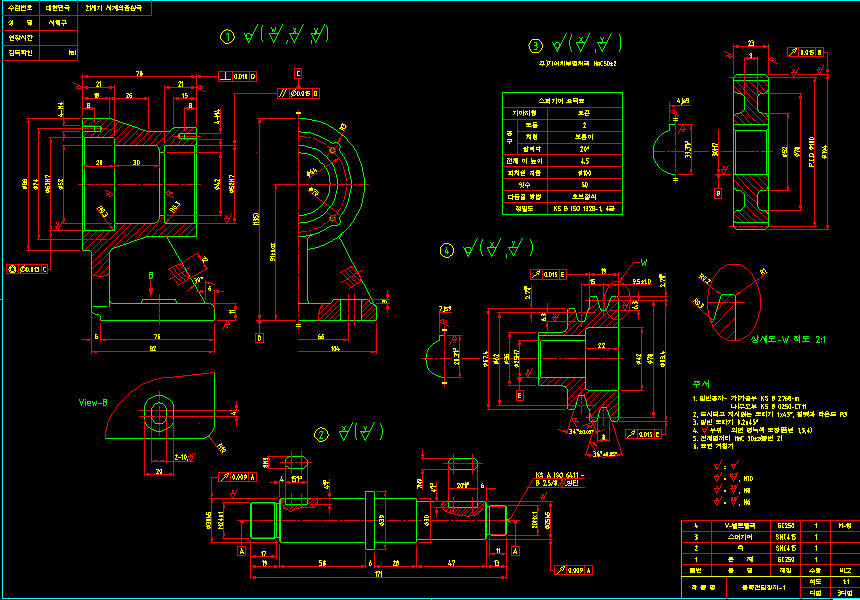This screenshot has width=860, height=600.
Task: Click the red notes heading above numbered list
Action: [x=700, y=383]
